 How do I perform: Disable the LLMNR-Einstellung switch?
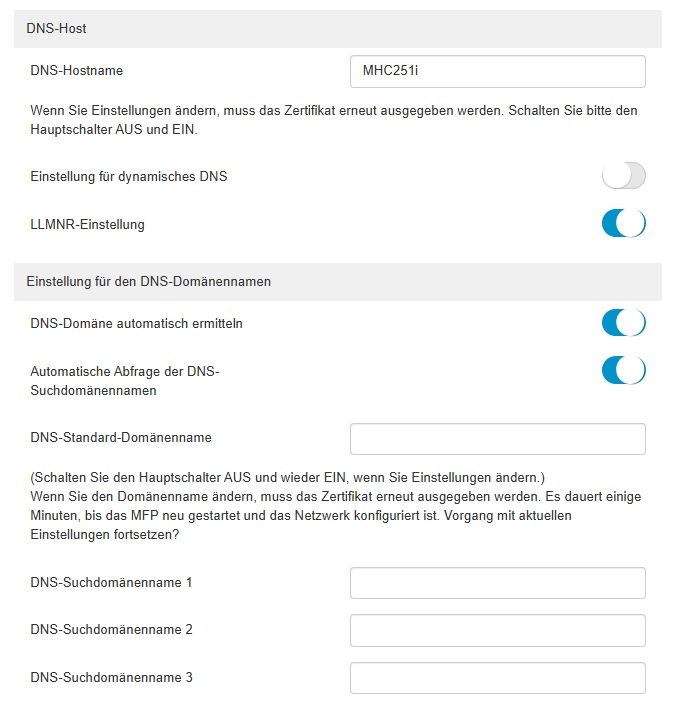(x=623, y=223)
